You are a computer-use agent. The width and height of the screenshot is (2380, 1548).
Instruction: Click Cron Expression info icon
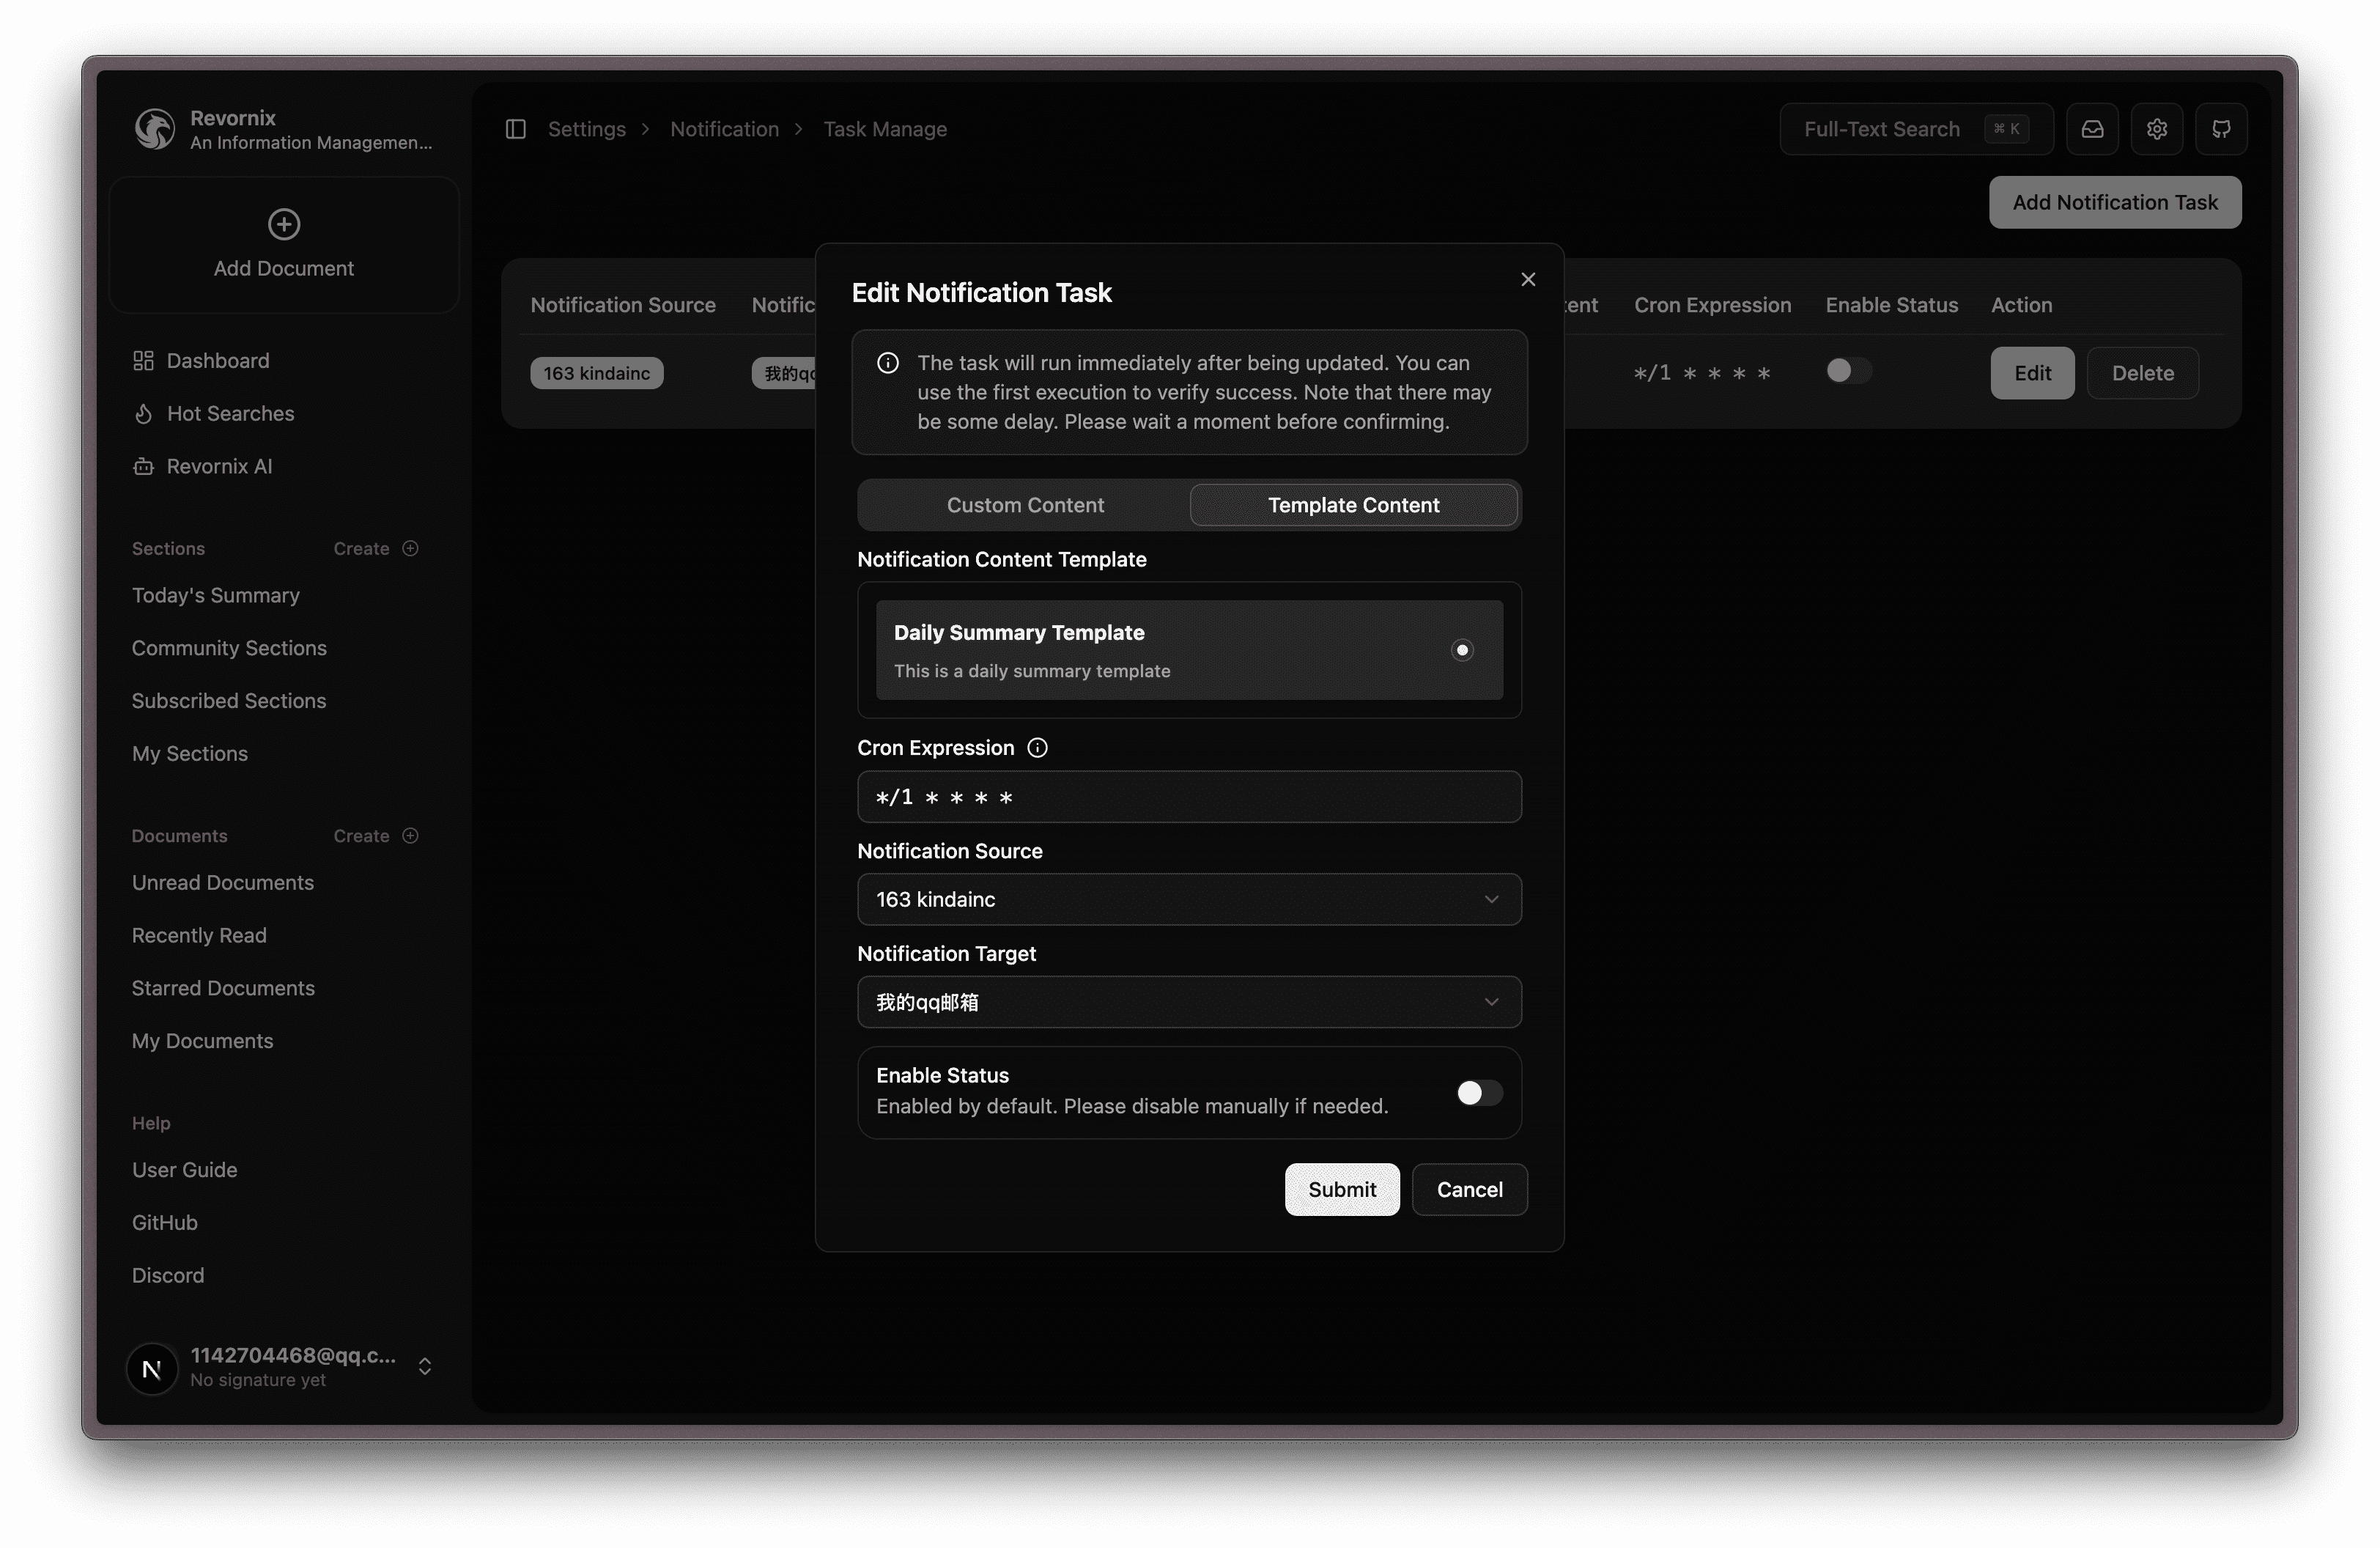(1038, 748)
